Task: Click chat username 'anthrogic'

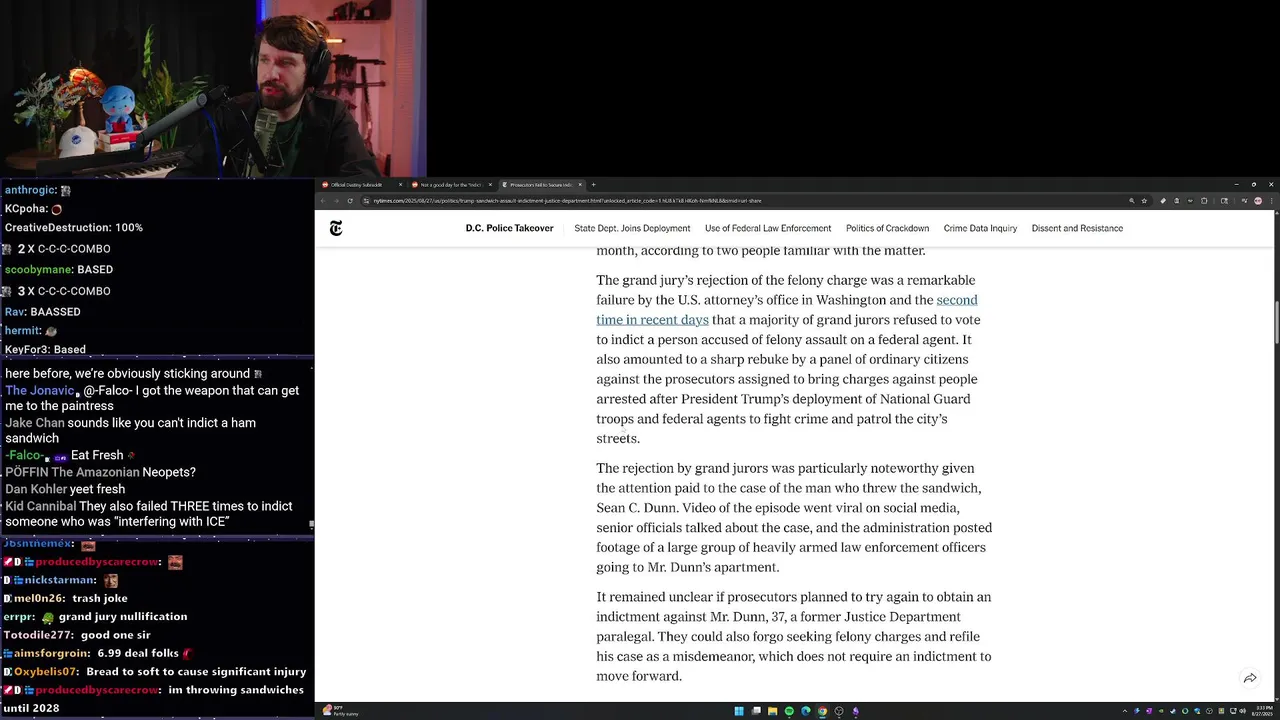Action: [30, 190]
